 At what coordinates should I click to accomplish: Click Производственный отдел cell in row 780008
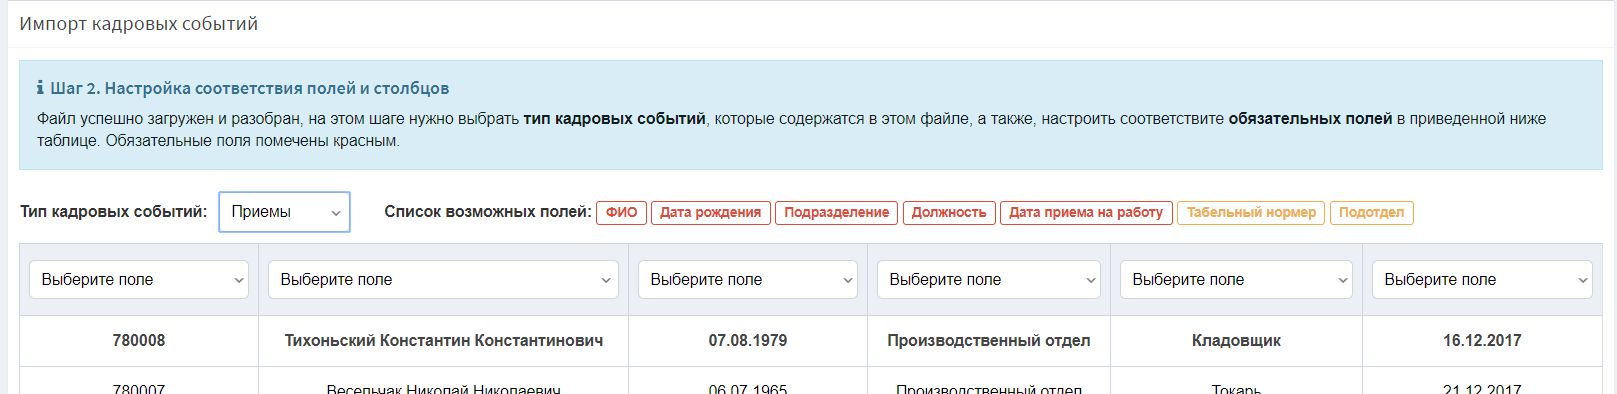(x=989, y=341)
